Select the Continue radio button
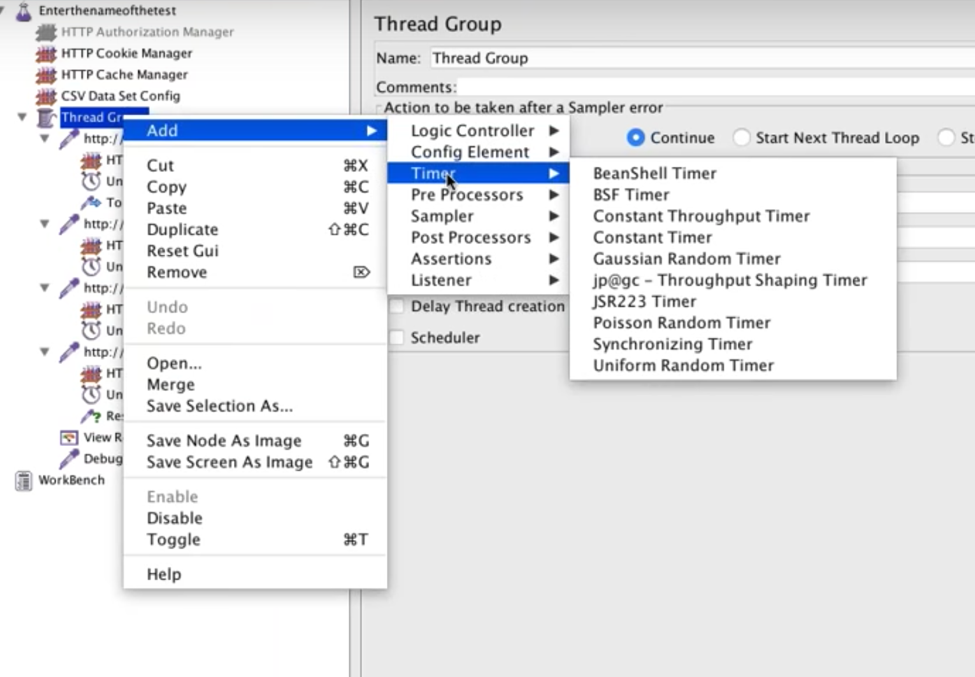975x677 pixels. point(636,138)
